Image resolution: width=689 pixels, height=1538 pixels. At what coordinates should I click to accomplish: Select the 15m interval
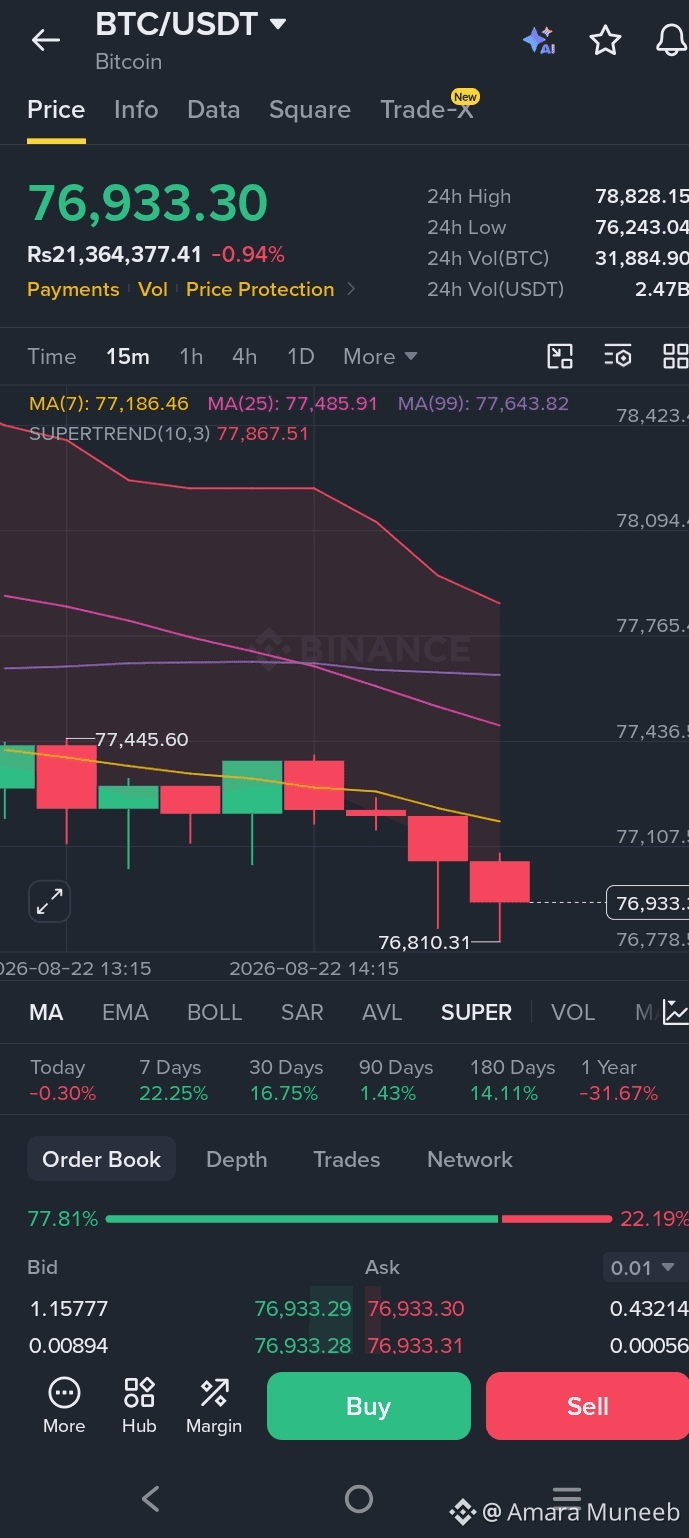[128, 356]
